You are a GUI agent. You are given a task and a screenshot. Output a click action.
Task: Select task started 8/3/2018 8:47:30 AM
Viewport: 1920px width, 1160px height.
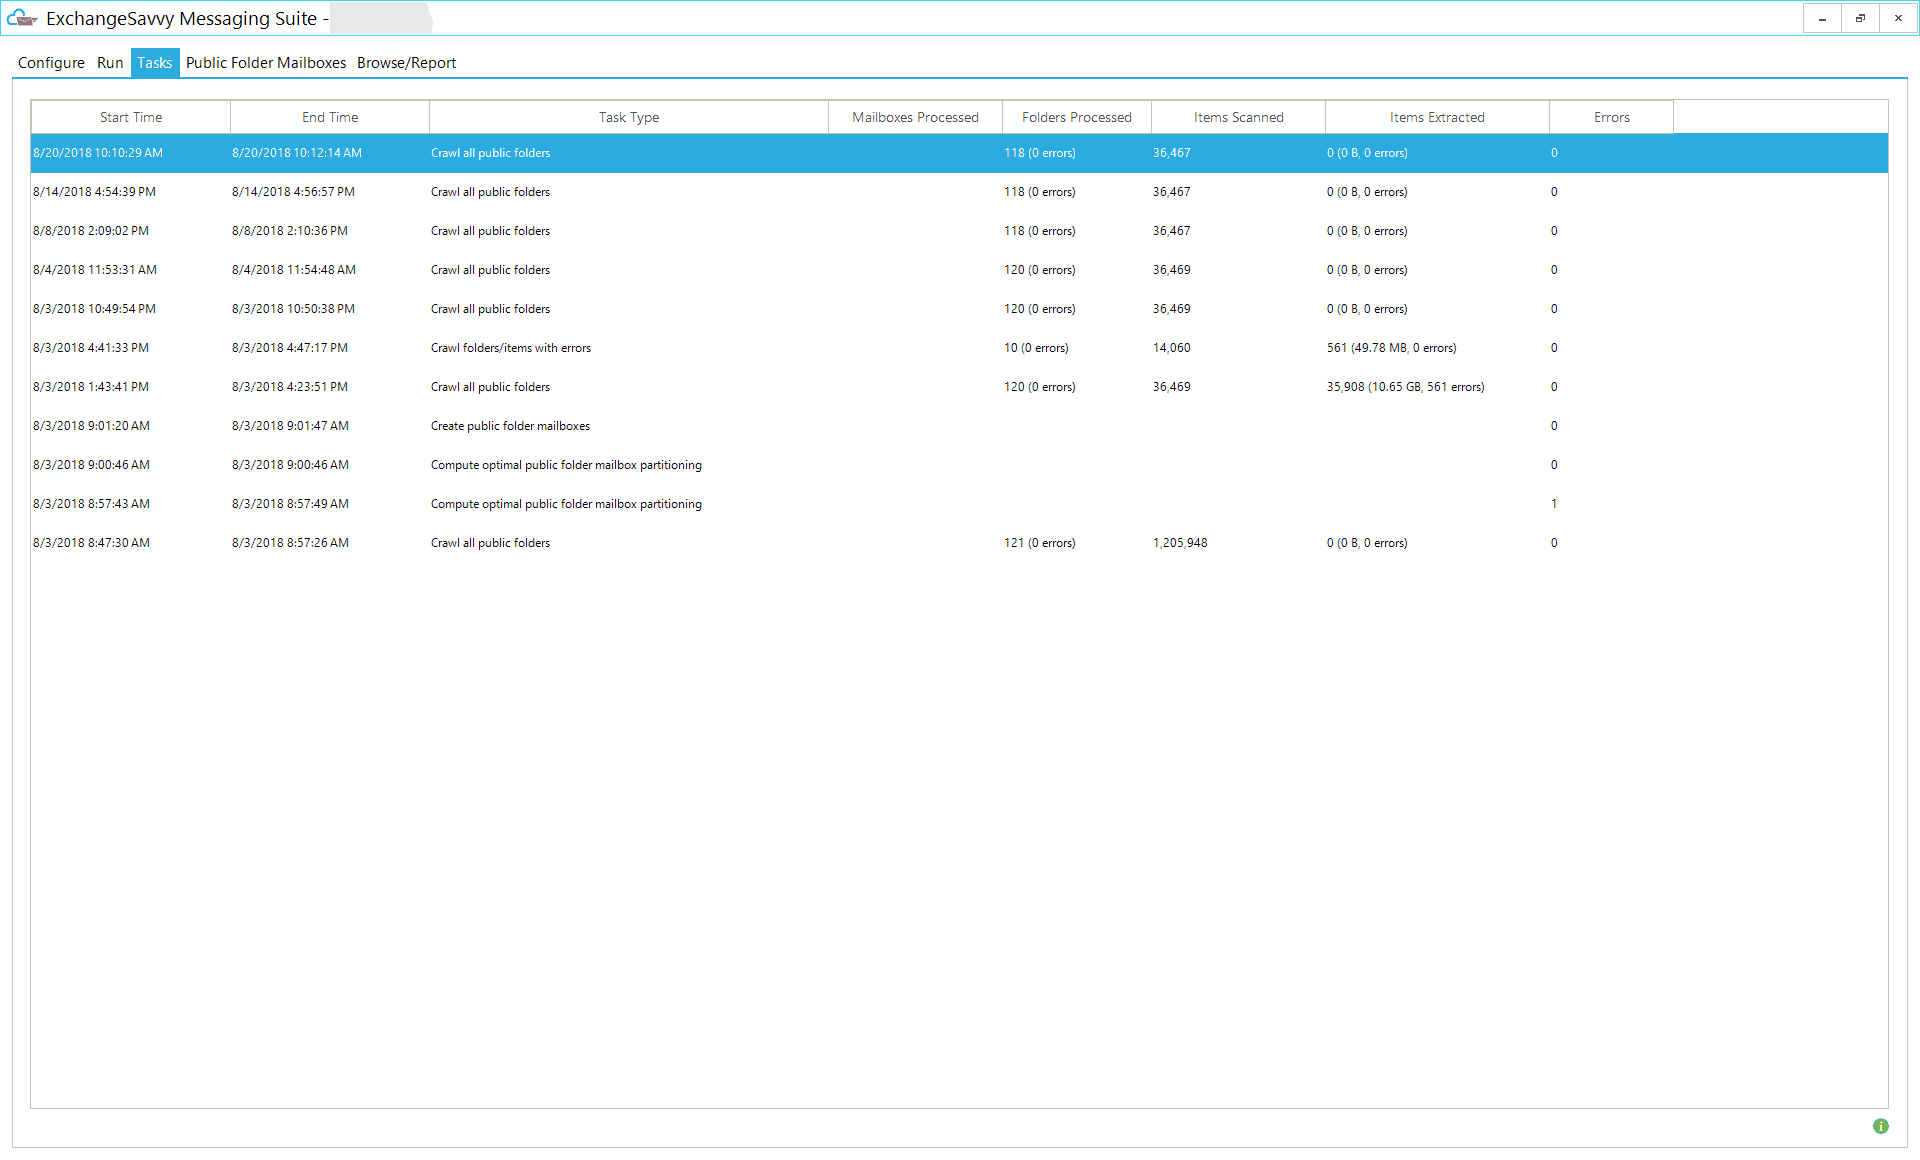[x=959, y=543]
